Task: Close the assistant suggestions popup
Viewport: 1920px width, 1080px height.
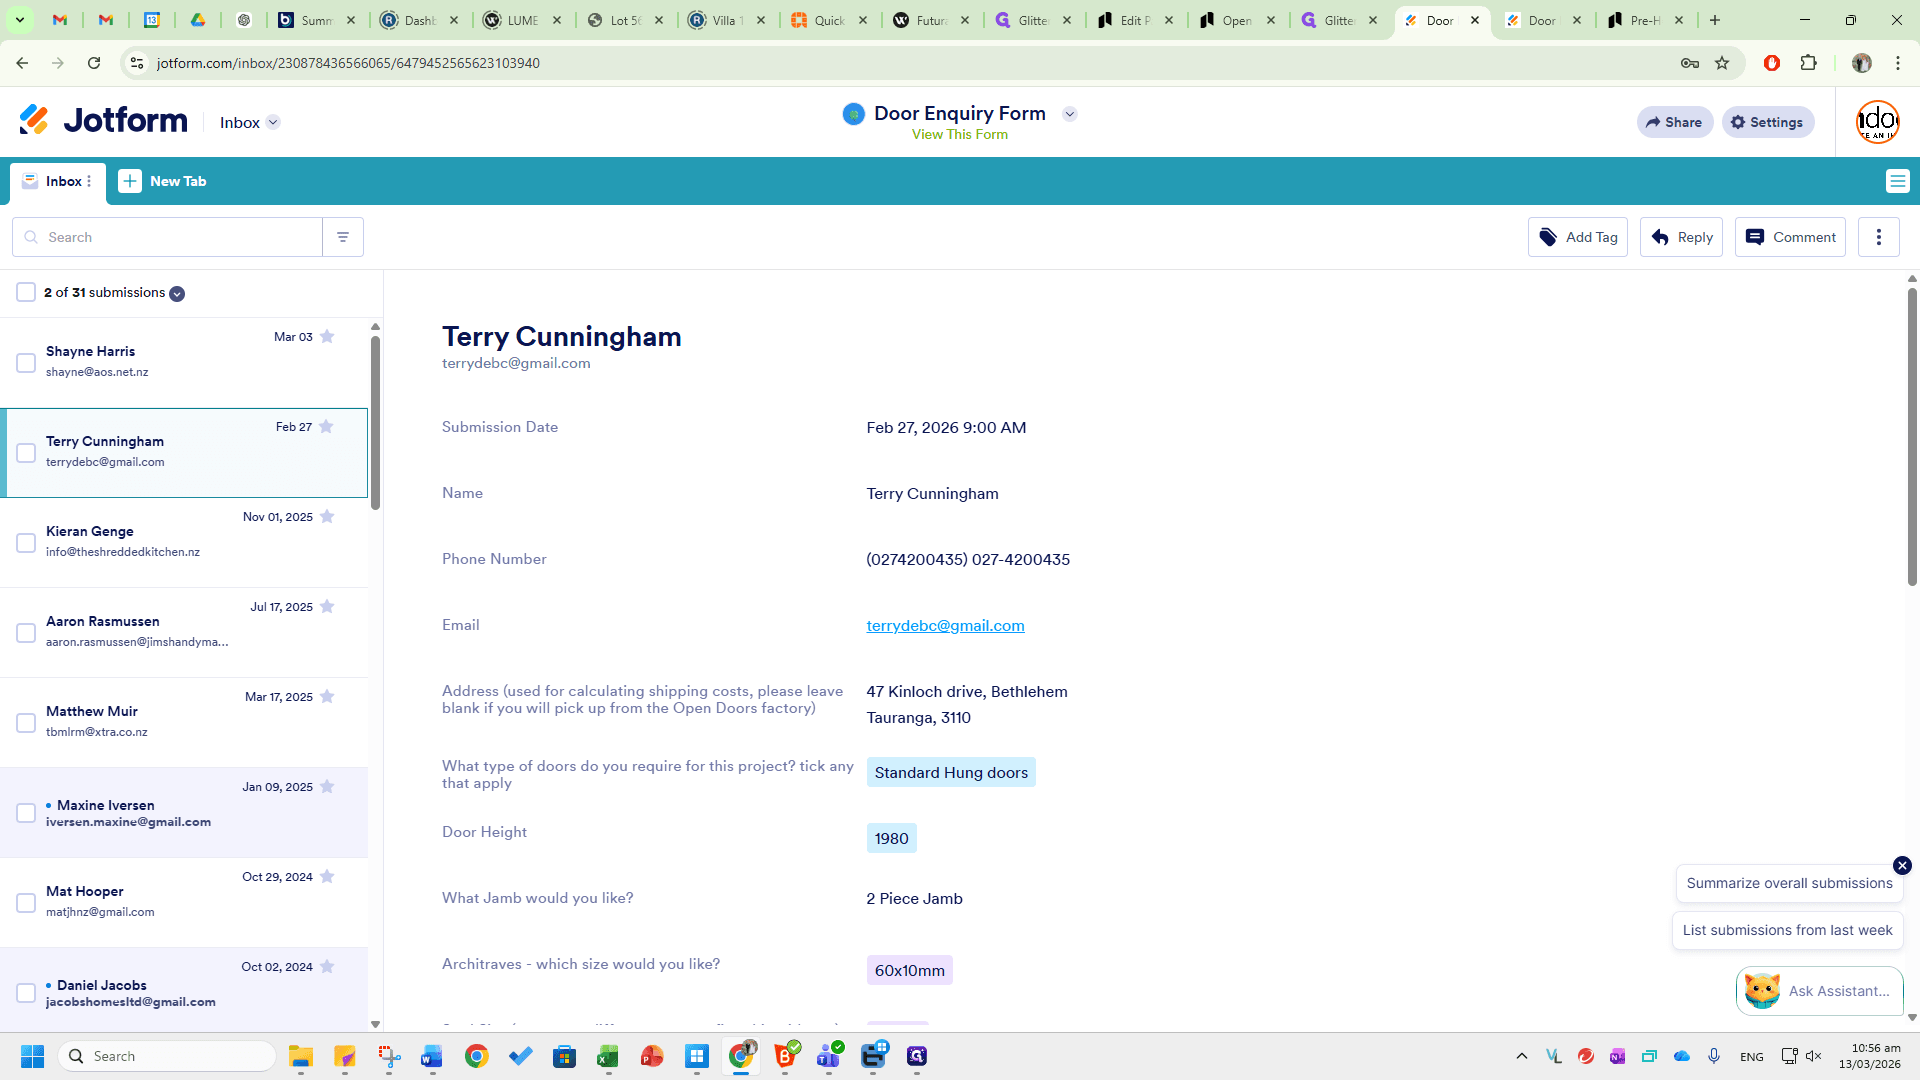Action: (x=1902, y=865)
